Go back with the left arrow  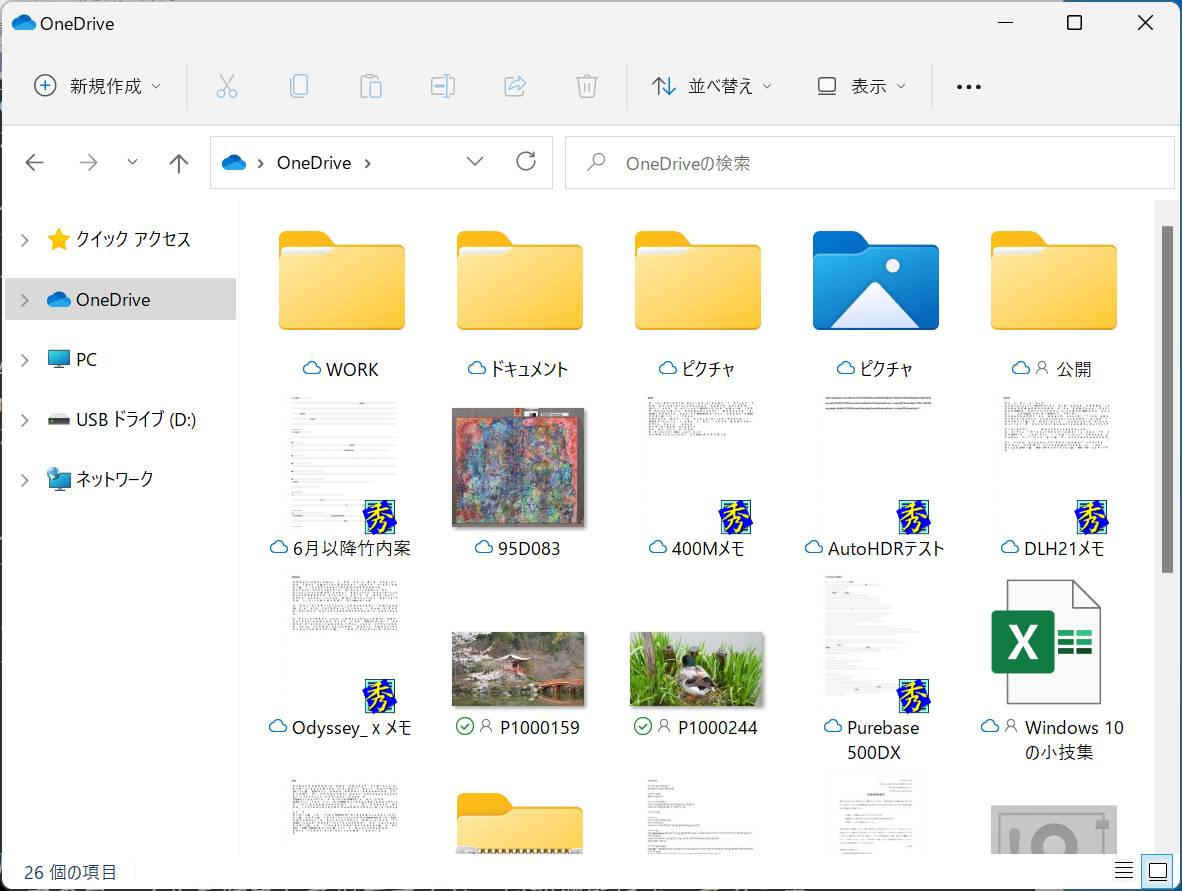coord(35,162)
